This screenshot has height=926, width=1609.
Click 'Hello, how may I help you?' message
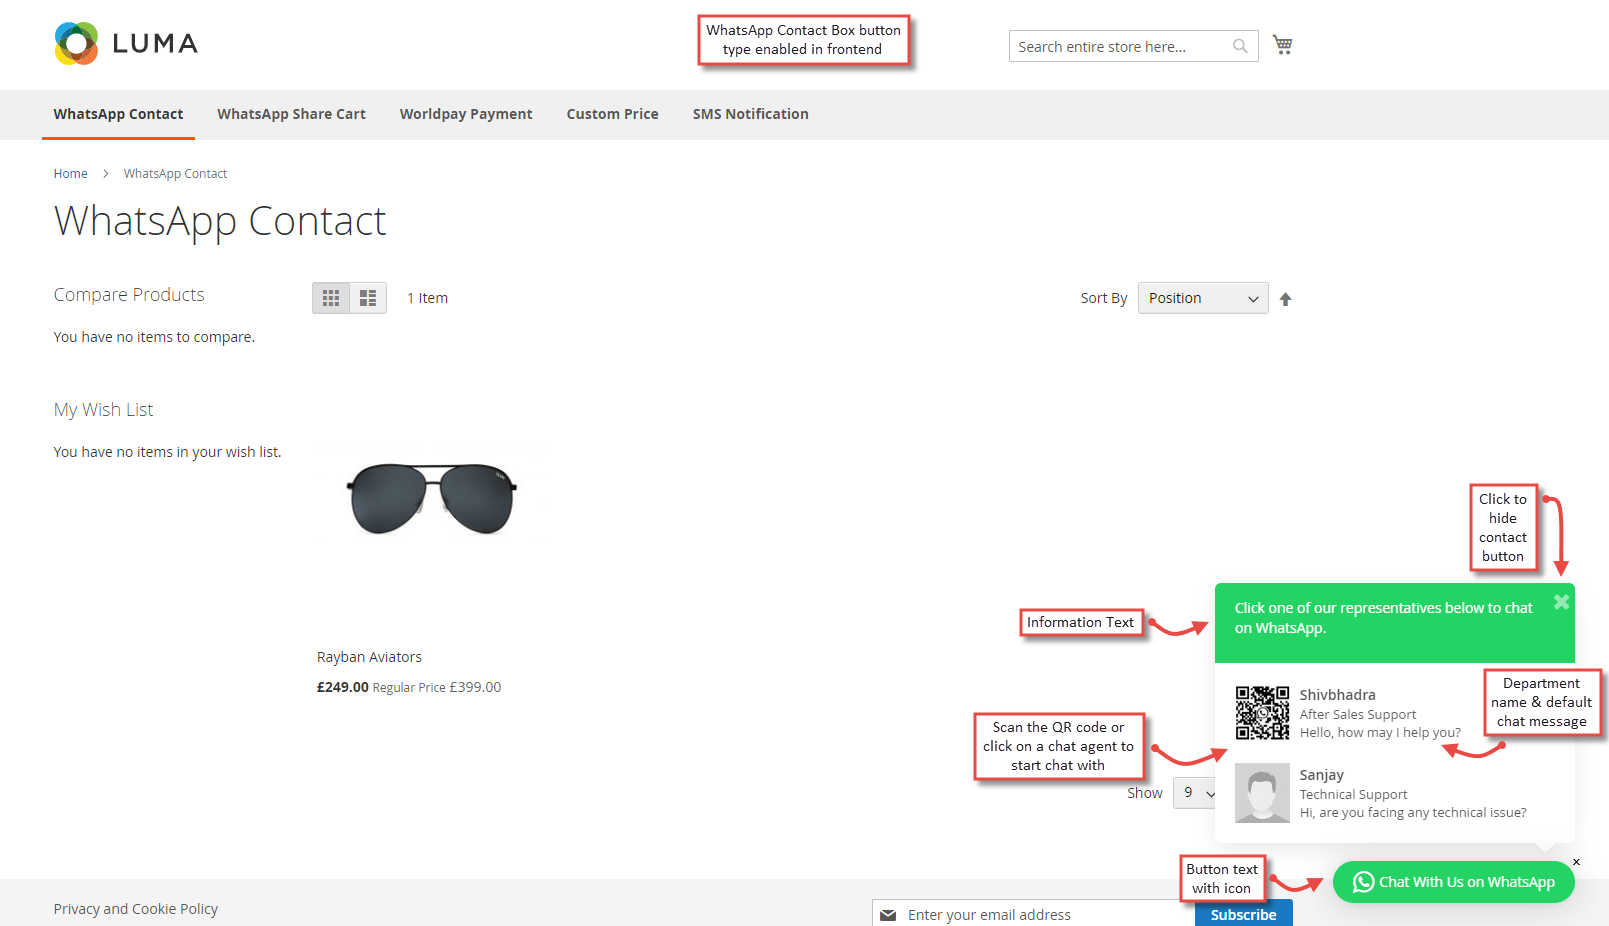pos(1380,732)
